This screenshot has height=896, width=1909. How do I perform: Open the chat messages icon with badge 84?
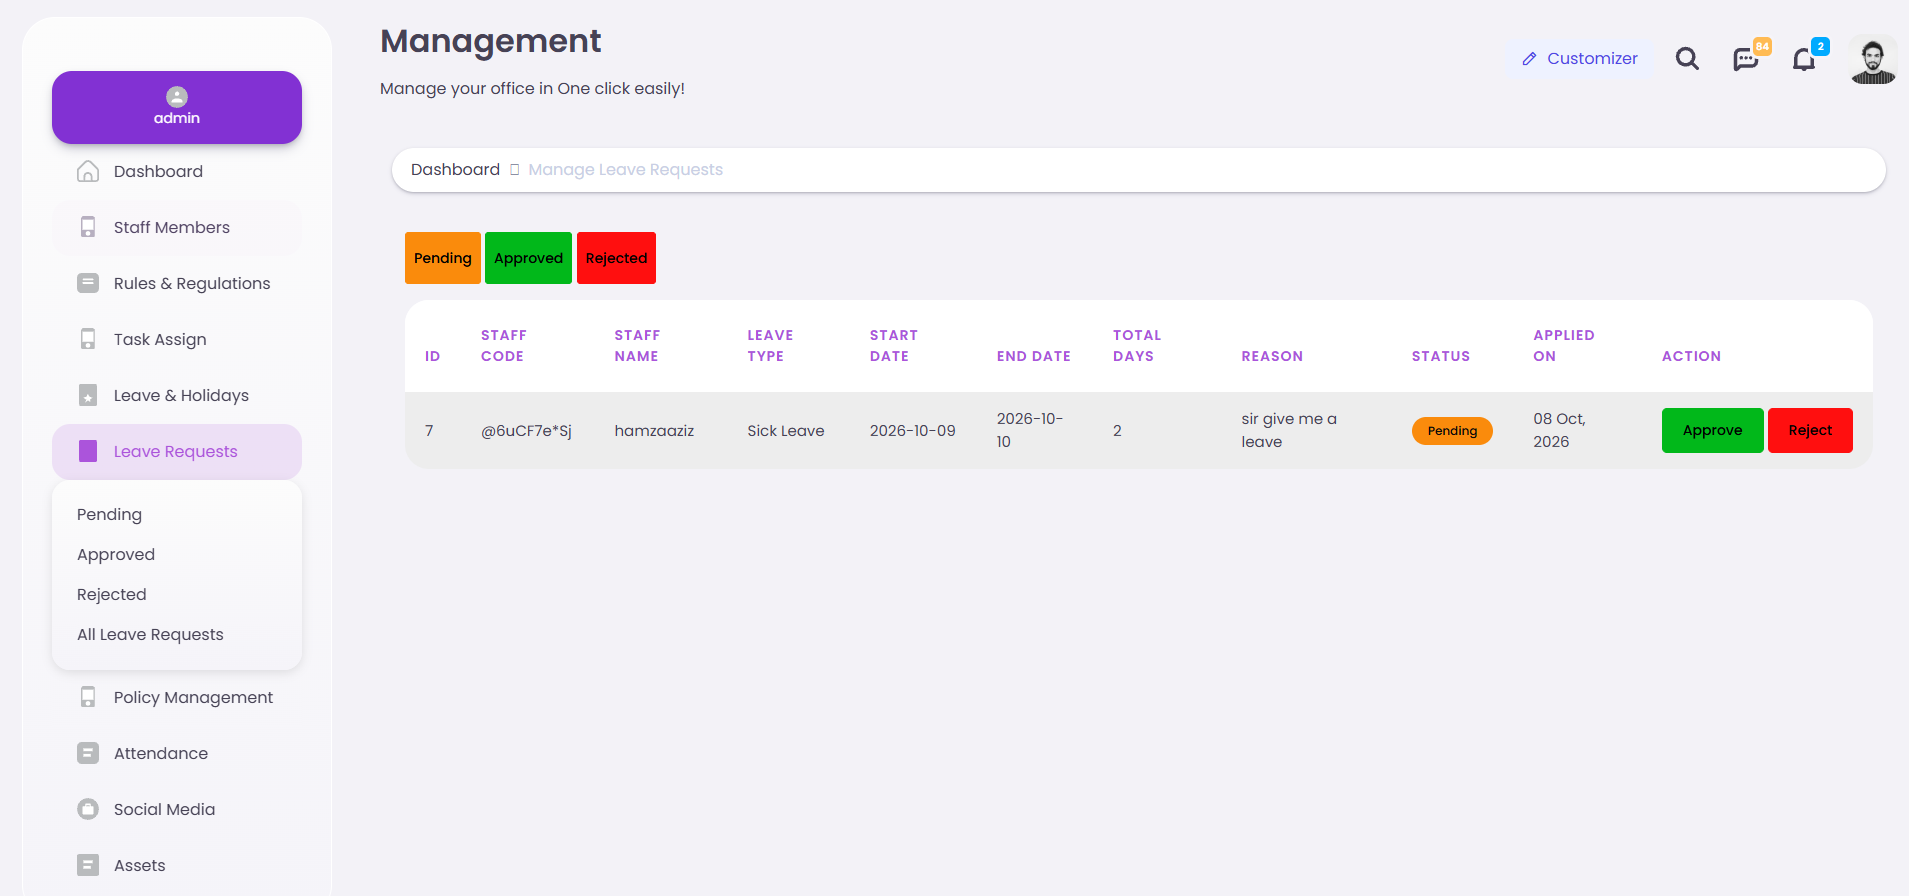tap(1746, 59)
